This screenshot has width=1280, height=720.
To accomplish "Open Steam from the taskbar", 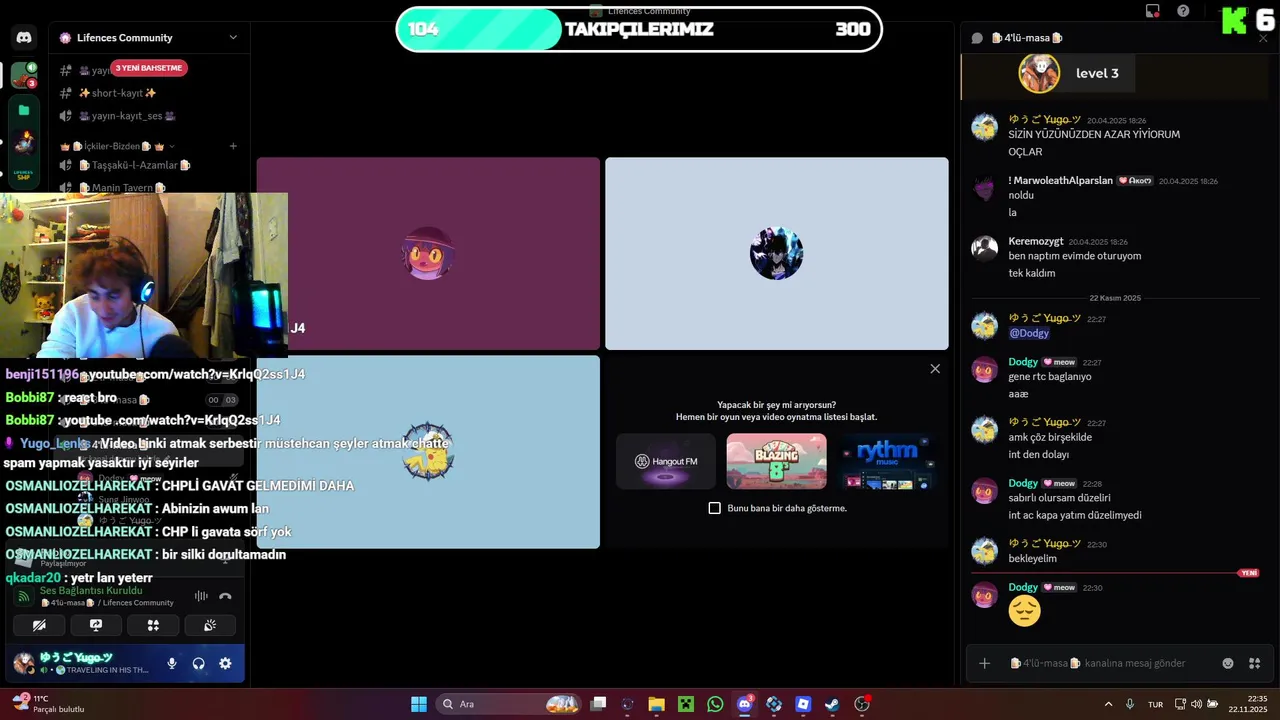I will pos(832,704).
